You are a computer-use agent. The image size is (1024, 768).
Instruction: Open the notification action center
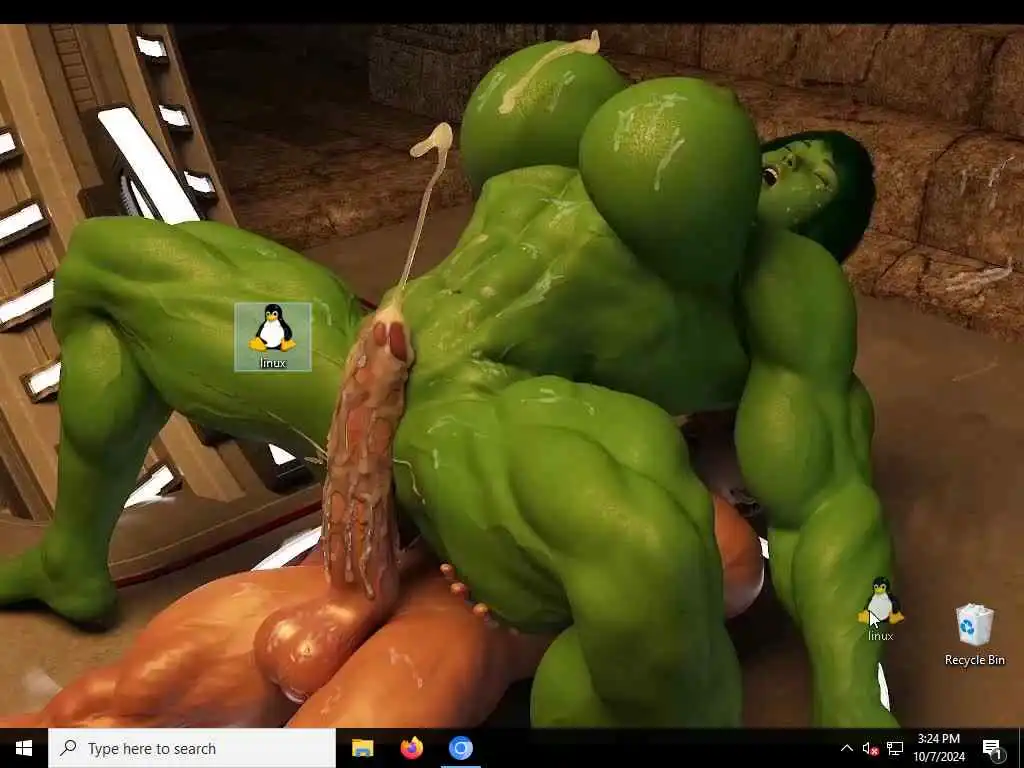pos(993,748)
